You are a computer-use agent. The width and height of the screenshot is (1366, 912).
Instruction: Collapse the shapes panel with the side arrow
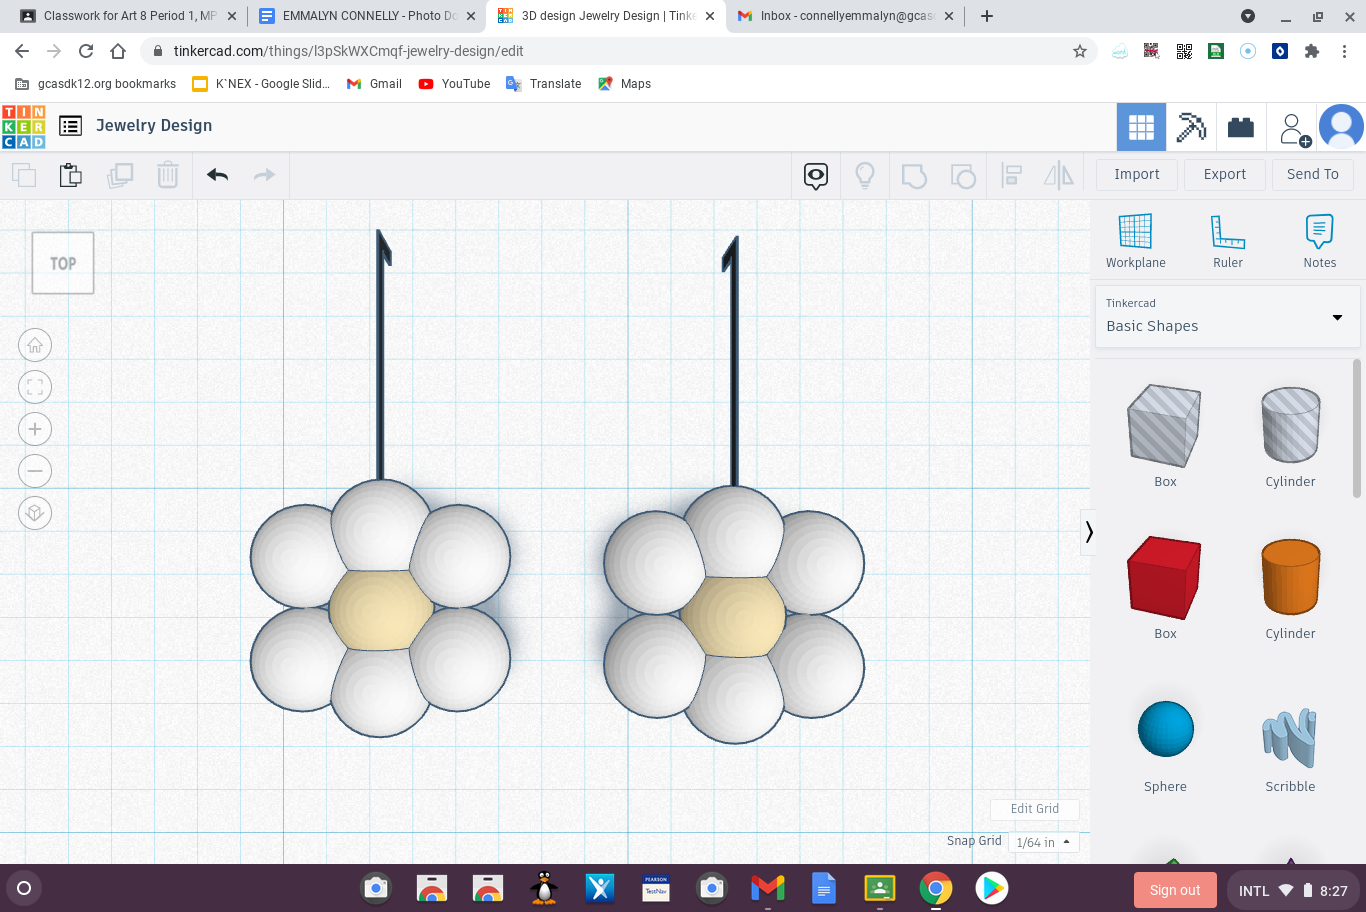(x=1089, y=532)
